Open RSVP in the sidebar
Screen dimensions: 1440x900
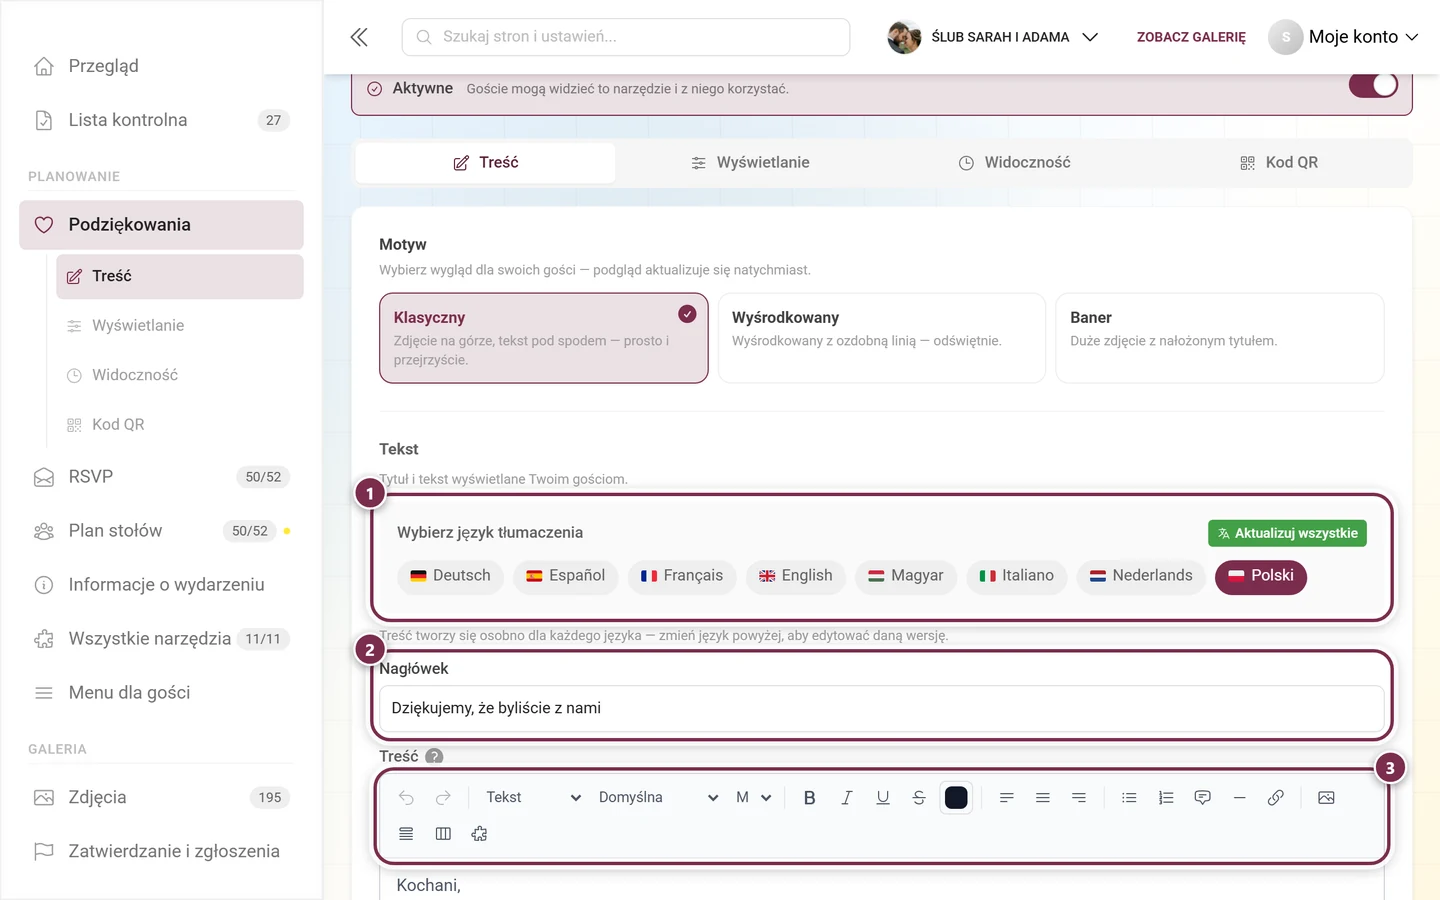pyautogui.click(x=161, y=477)
